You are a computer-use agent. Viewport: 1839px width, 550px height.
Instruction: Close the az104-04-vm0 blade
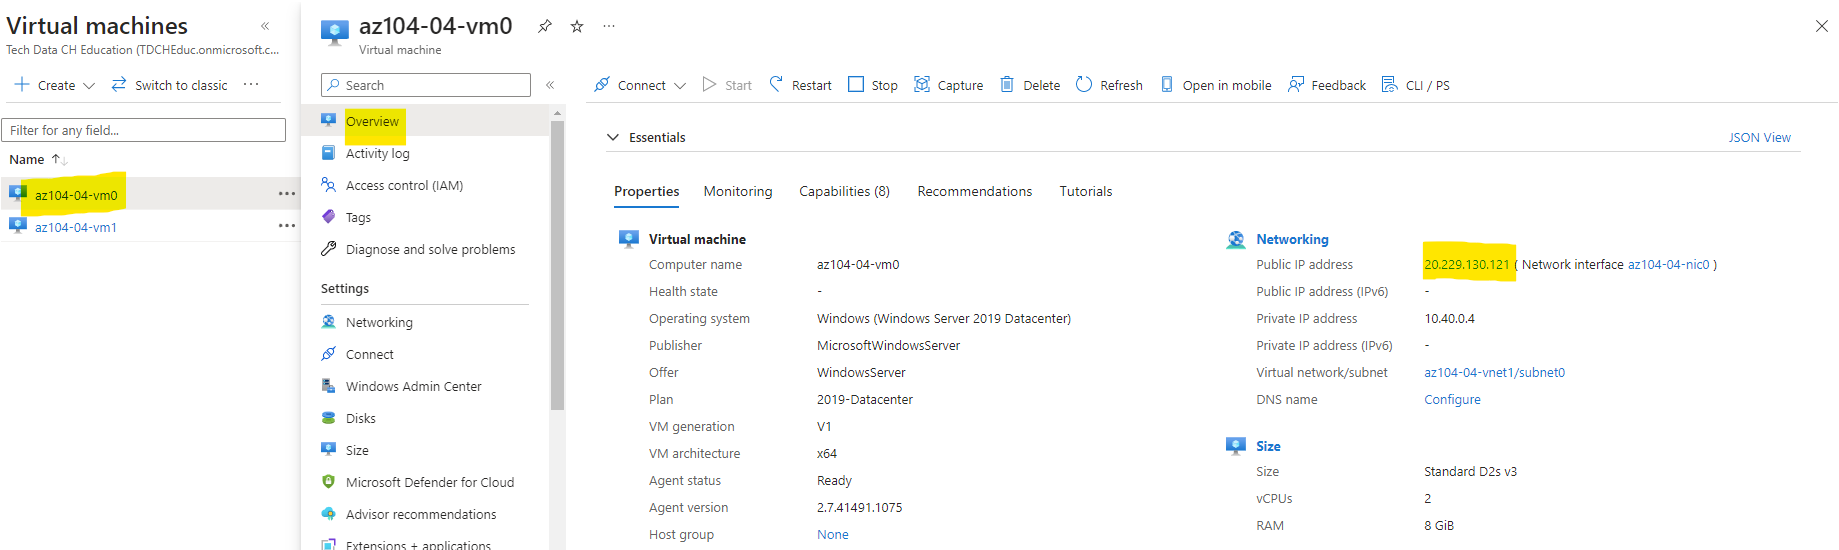coord(1822,26)
